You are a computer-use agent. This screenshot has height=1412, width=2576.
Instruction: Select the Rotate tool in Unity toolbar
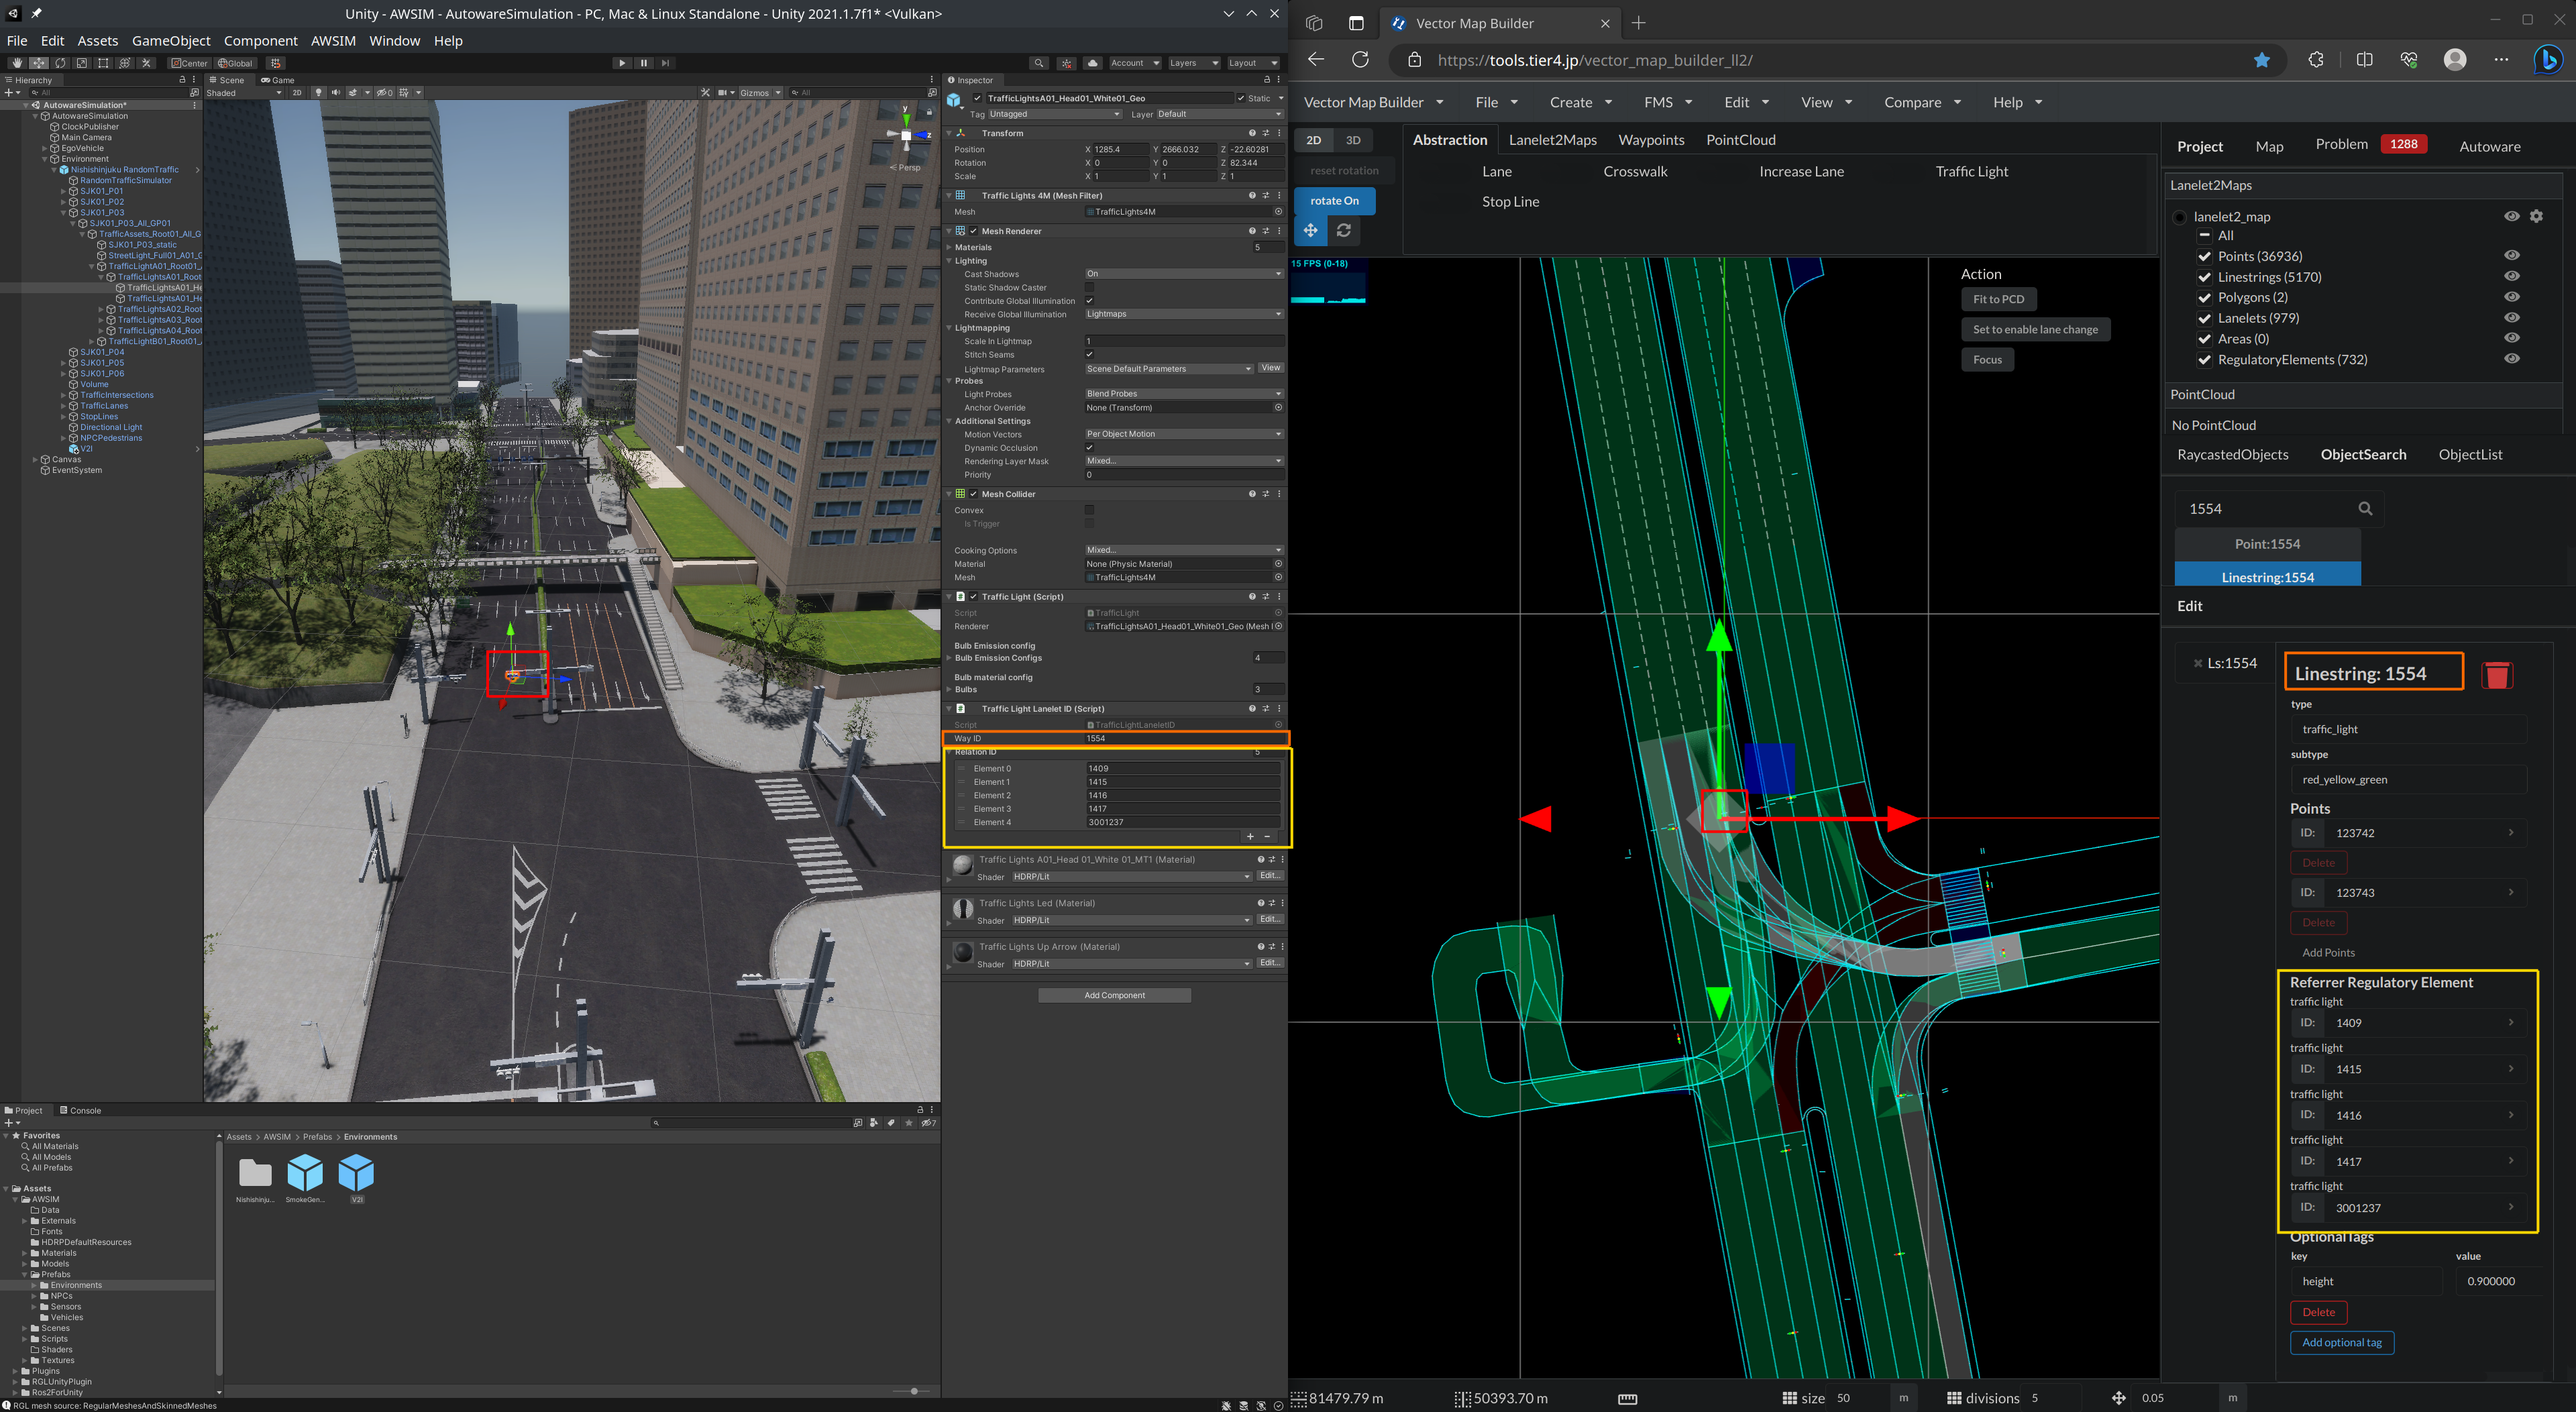[60, 63]
